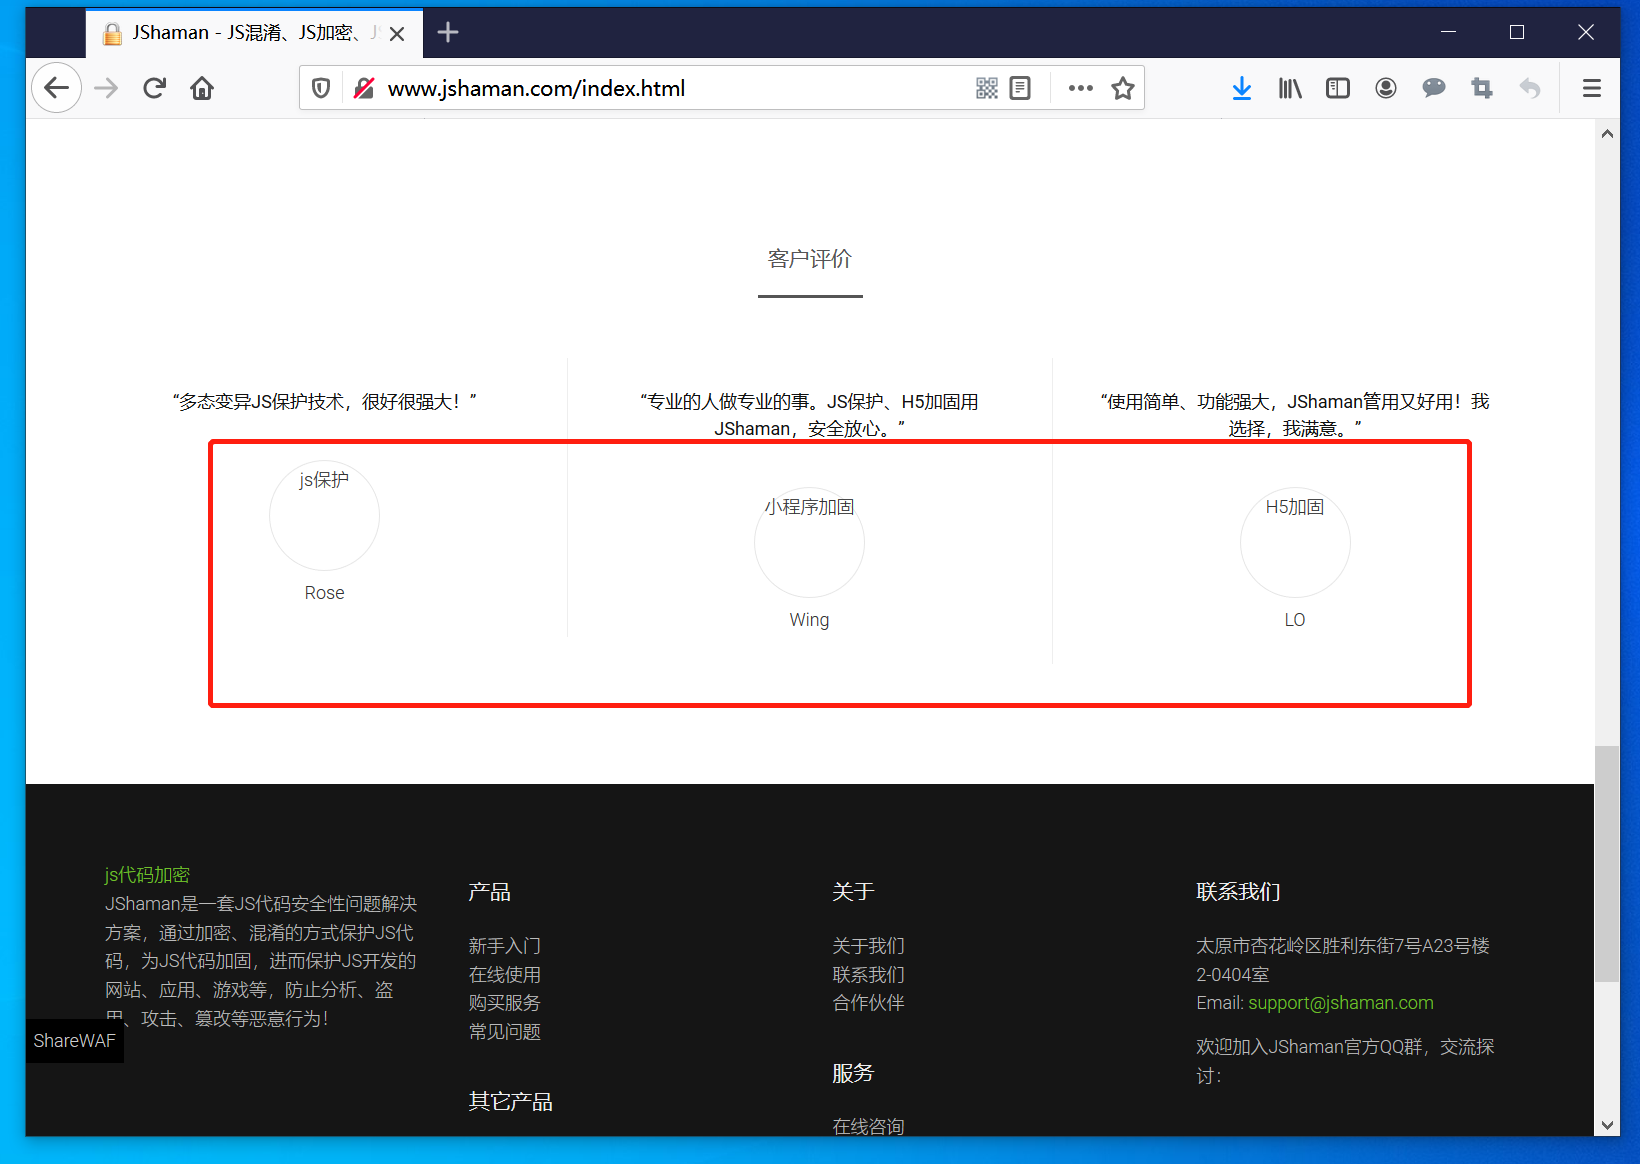Screen dimensions: 1640x1164
Task: View insecure connection padlock details
Action: click(364, 88)
